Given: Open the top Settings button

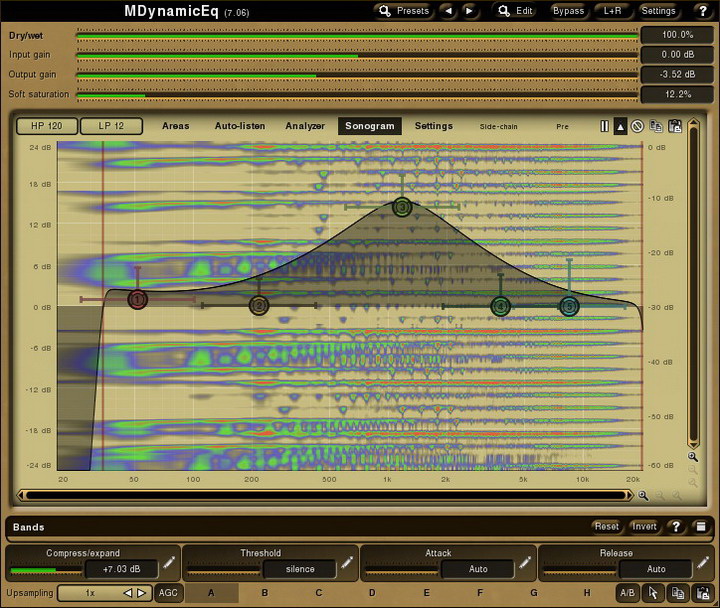Looking at the screenshot, I should (x=658, y=11).
